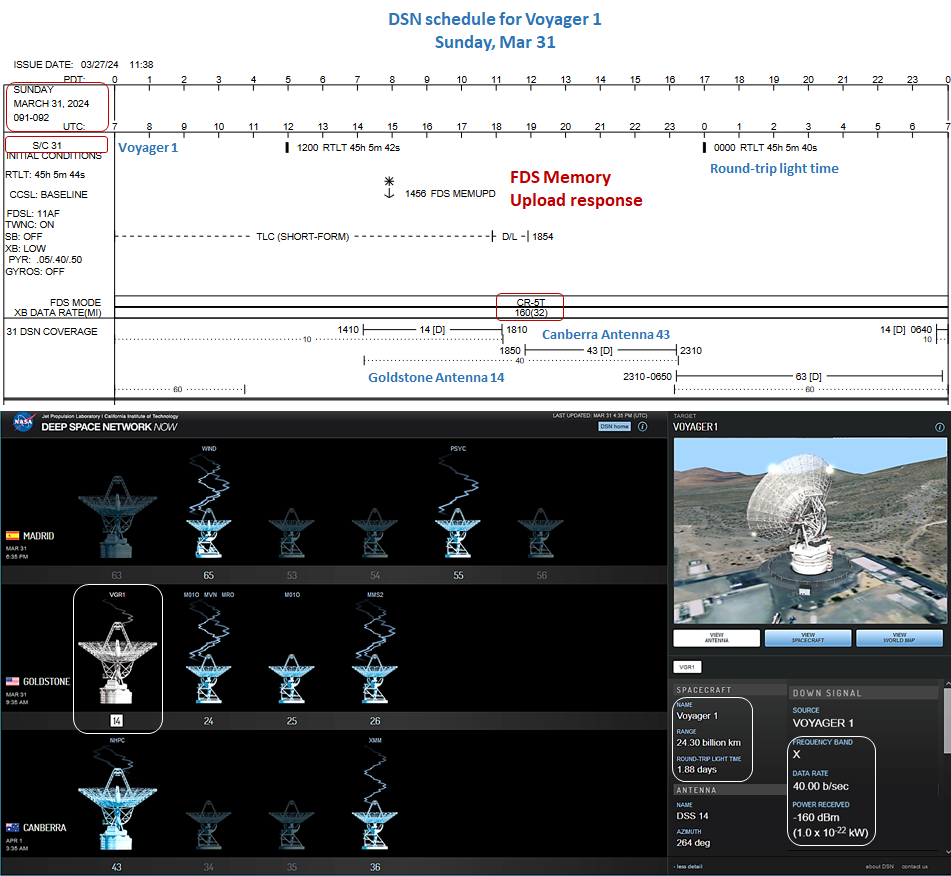Click the NASA logo in the header
Image resolution: width=951 pixels, height=876 pixels.
point(21,421)
